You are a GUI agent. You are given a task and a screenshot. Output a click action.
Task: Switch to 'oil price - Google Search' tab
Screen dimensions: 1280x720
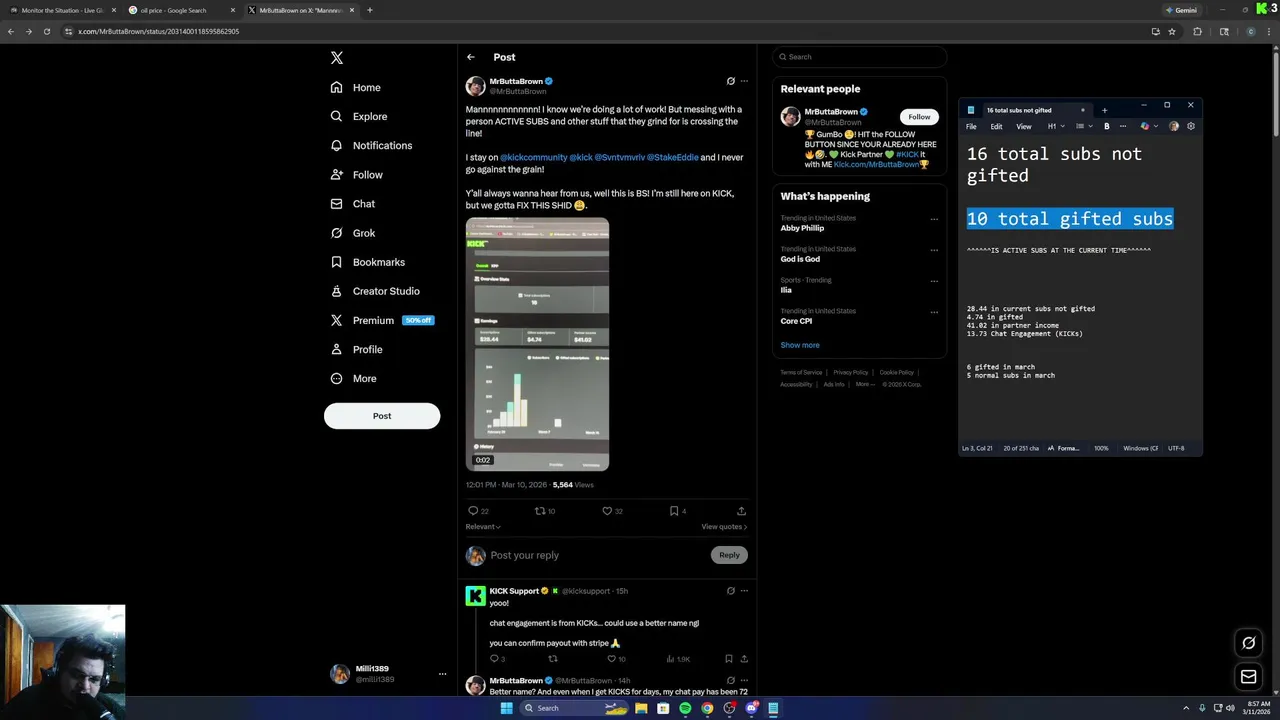pyautogui.click(x=181, y=10)
